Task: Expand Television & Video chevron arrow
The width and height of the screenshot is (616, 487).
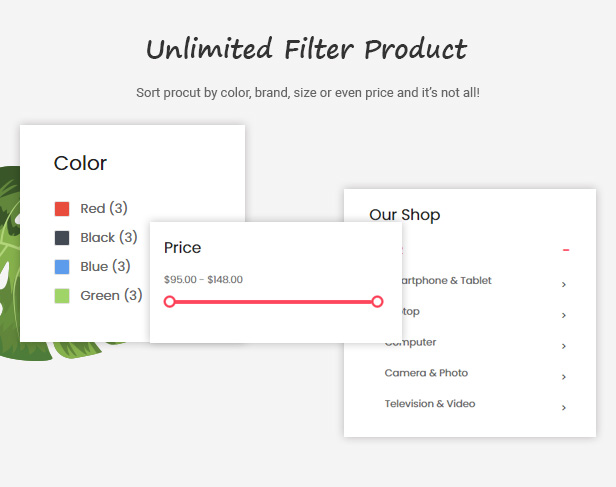Action: pos(564,408)
